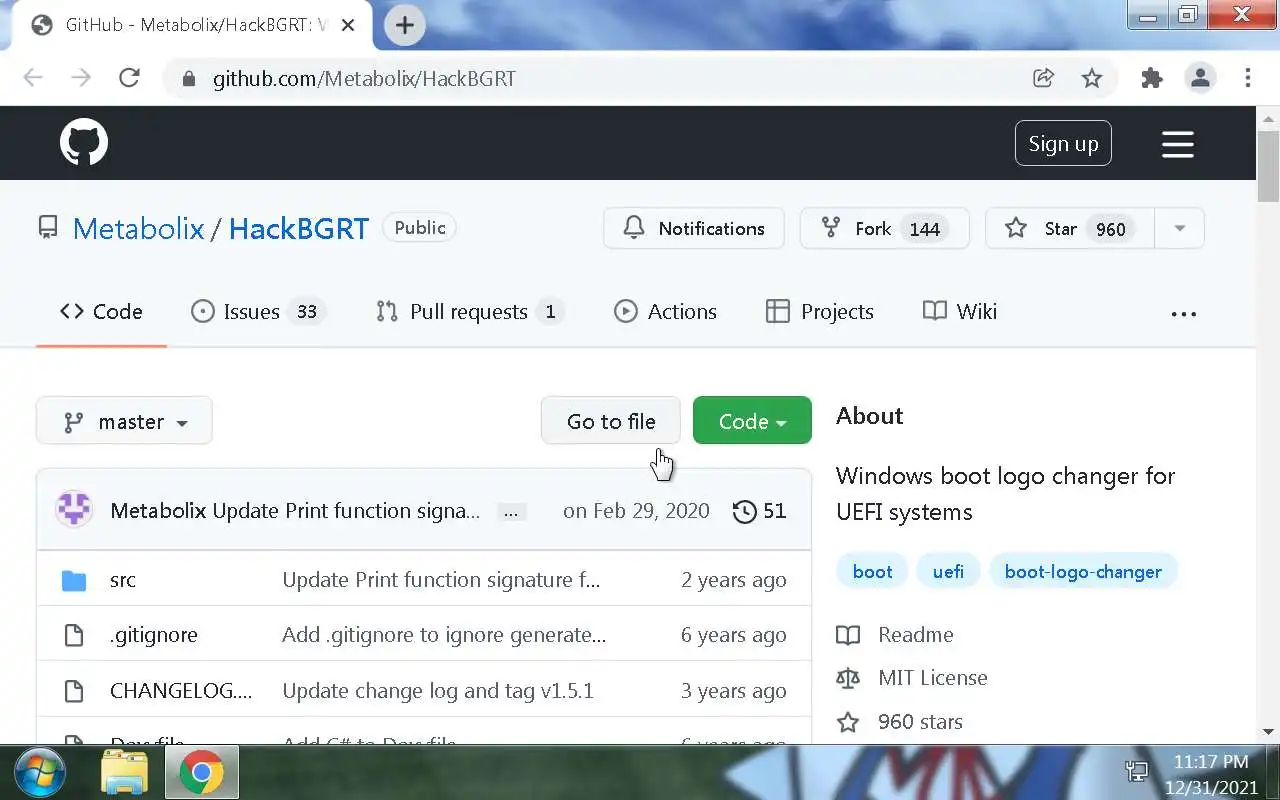Click the page vertical scrollbar thumb
Image resolution: width=1280 pixels, height=800 pixels.
coord(1268,165)
